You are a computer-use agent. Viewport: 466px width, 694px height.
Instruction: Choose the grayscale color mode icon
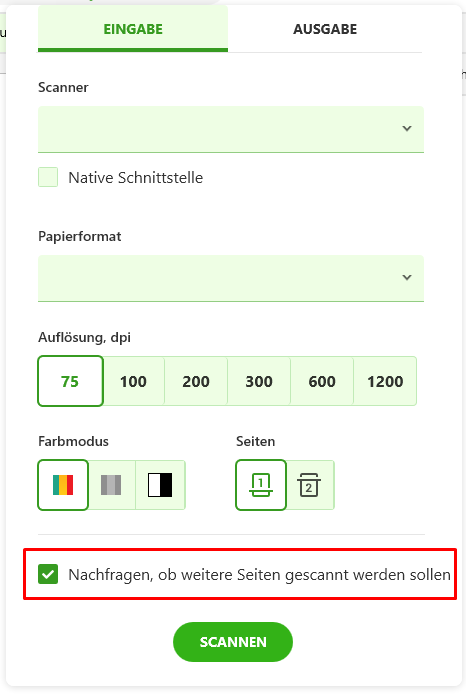pos(111,485)
